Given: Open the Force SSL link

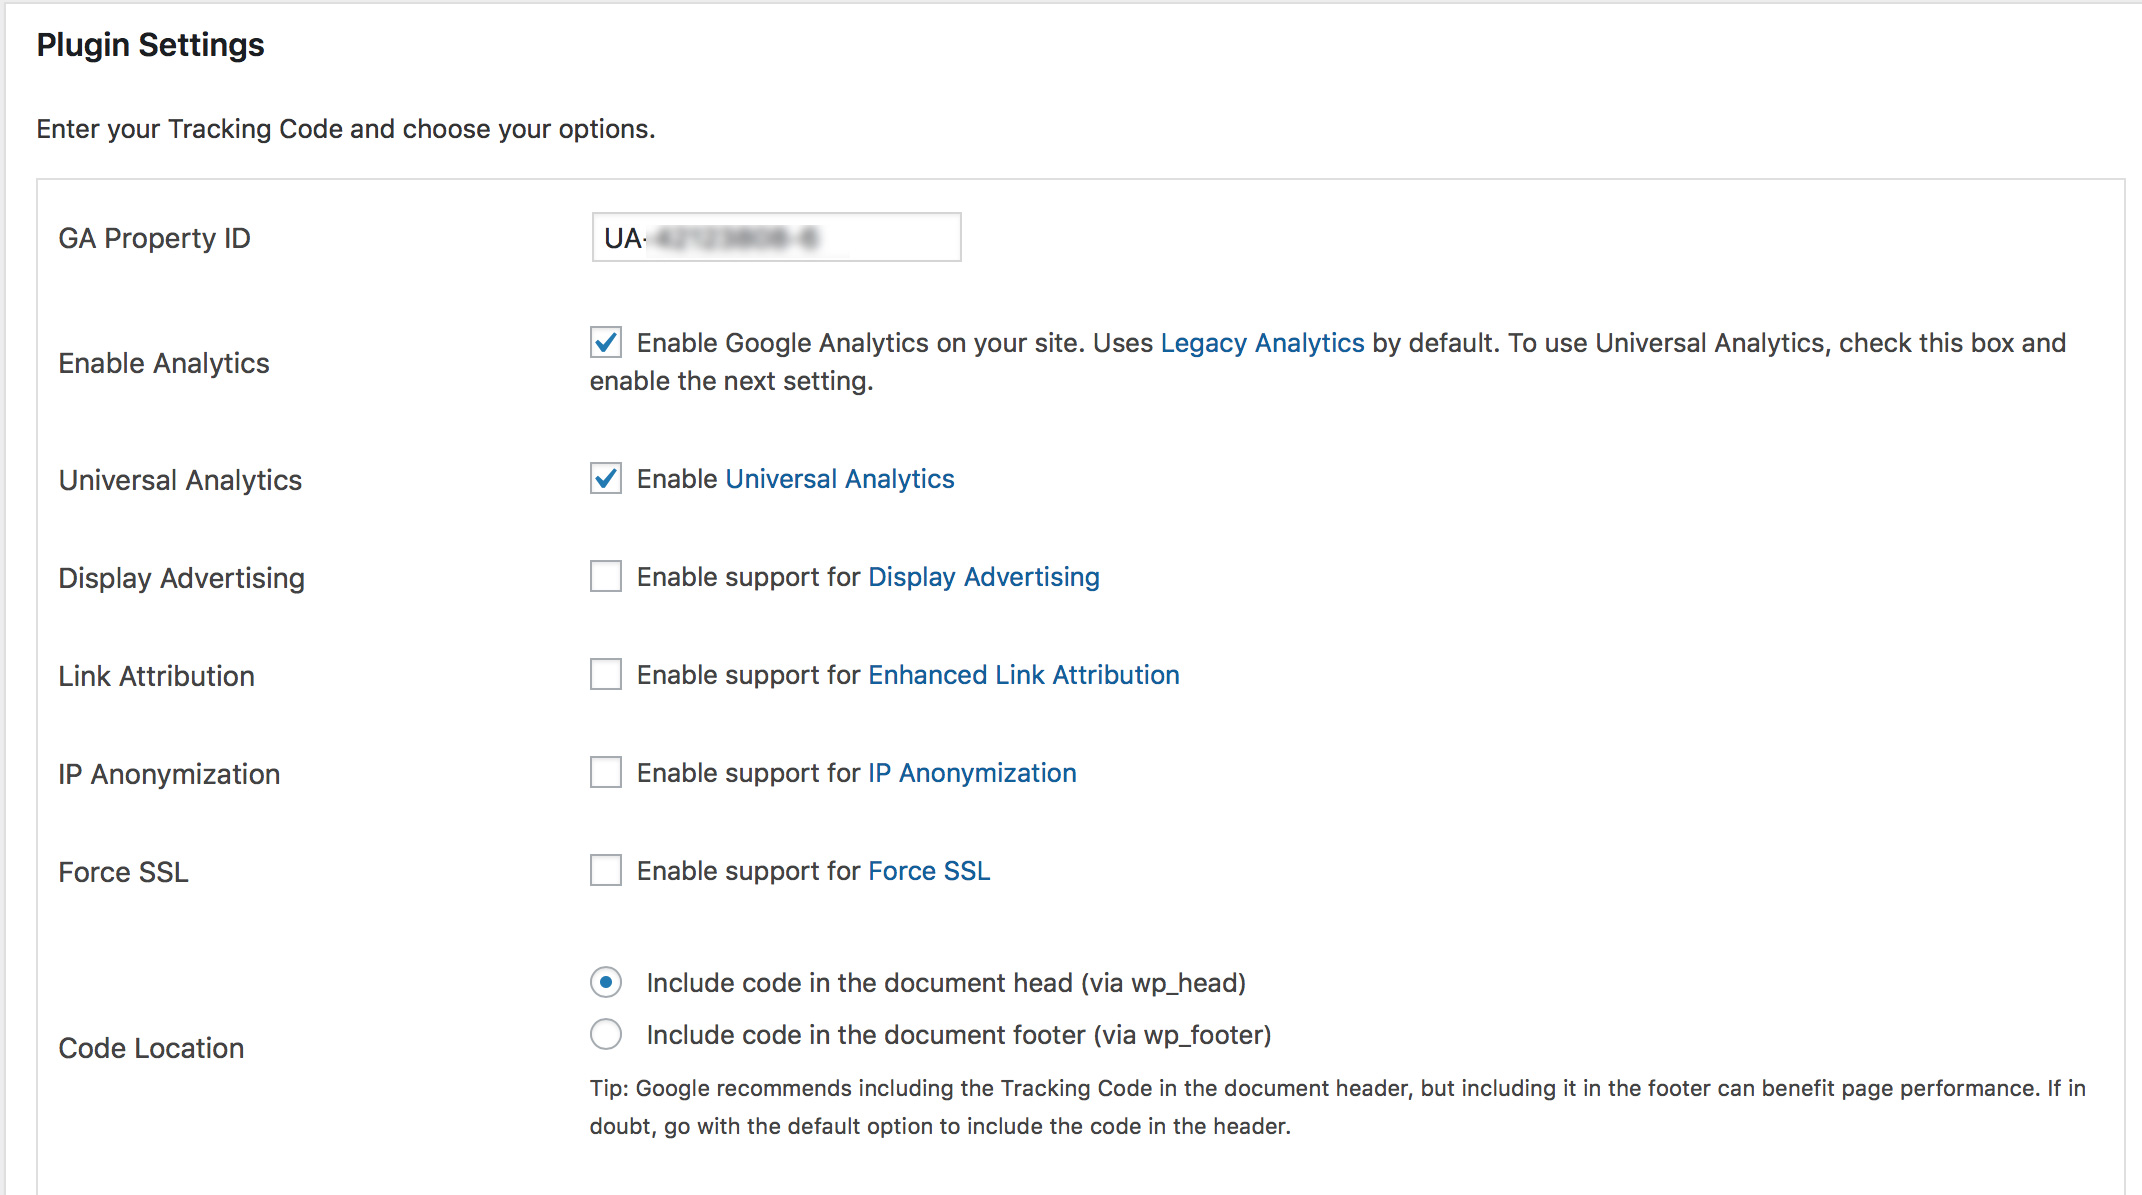Looking at the screenshot, I should pos(929,871).
